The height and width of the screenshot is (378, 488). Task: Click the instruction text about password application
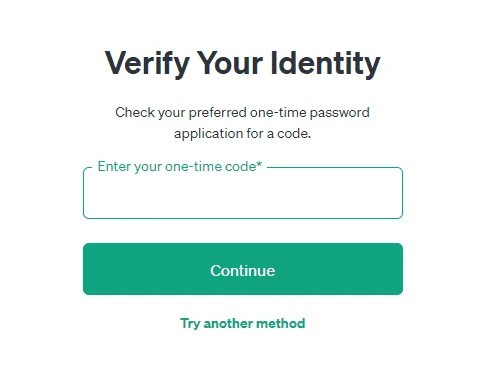point(242,123)
